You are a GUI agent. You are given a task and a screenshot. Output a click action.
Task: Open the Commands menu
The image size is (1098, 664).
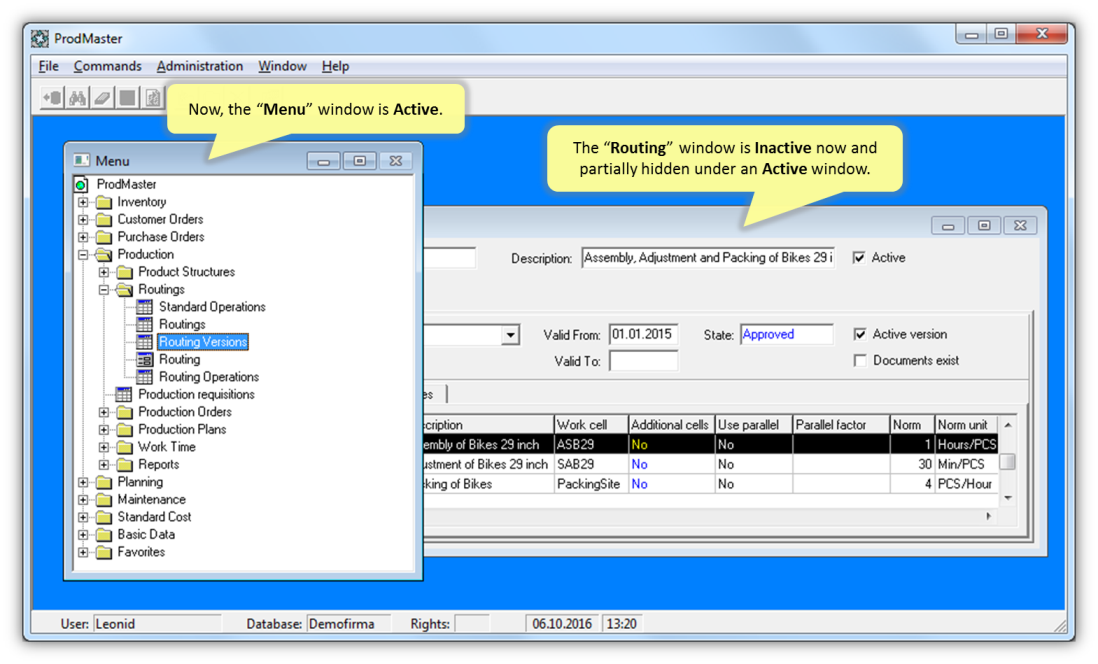pos(107,66)
